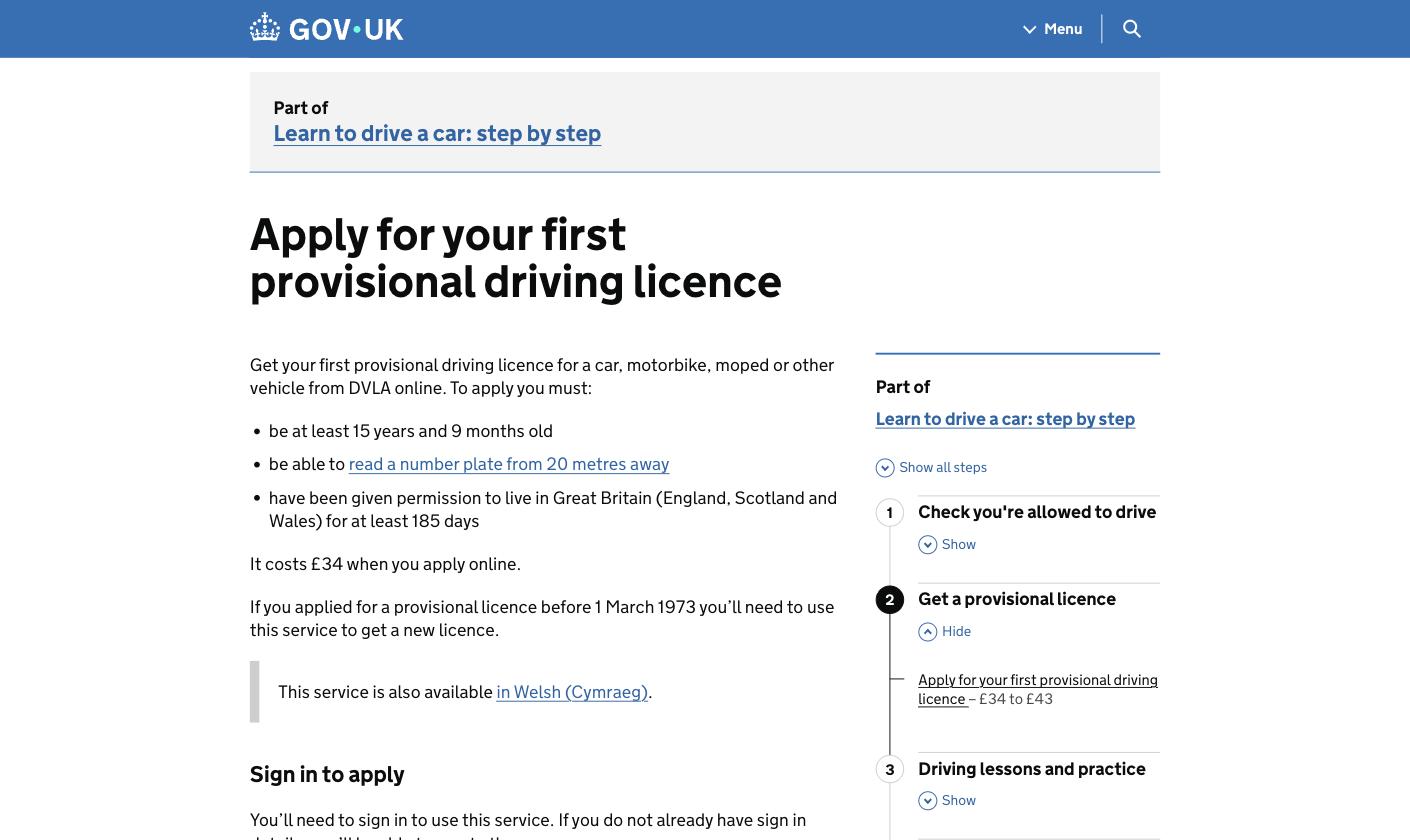Click the GOV.UK crown logo
The width and height of the screenshot is (1410, 840).
(326, 28)
